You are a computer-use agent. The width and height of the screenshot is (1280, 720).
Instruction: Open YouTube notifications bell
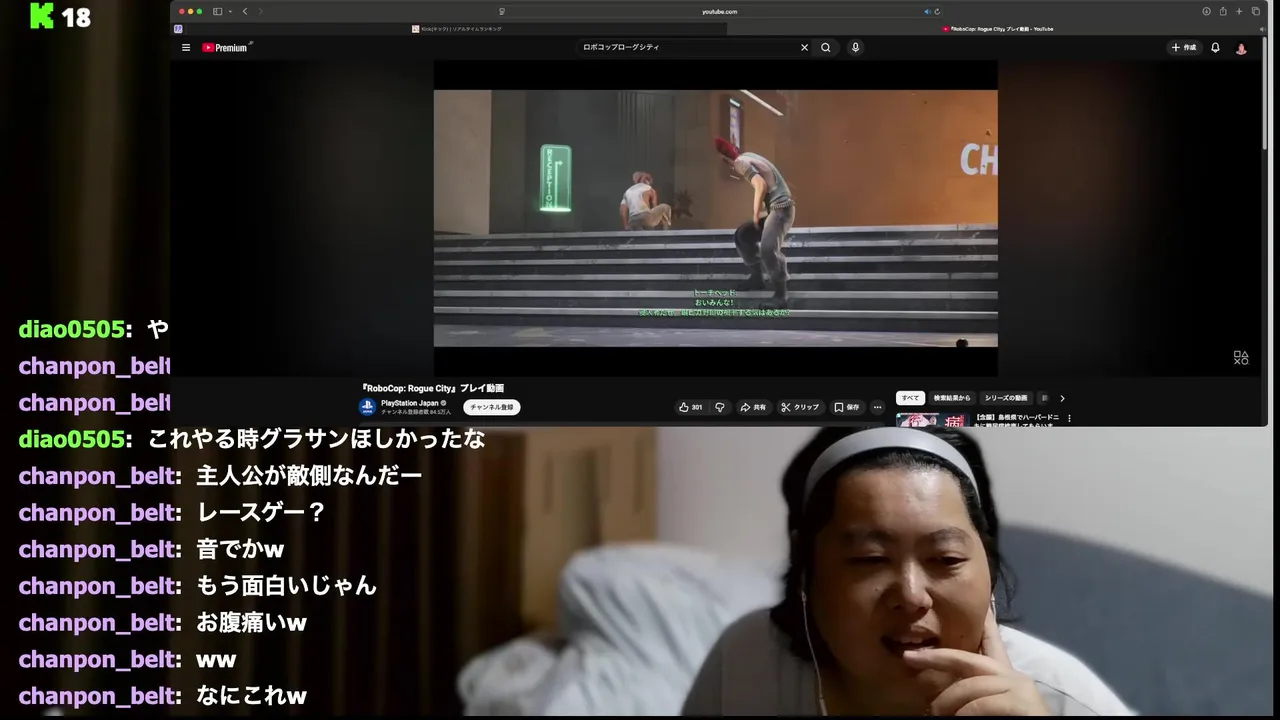pos(1215,47)
